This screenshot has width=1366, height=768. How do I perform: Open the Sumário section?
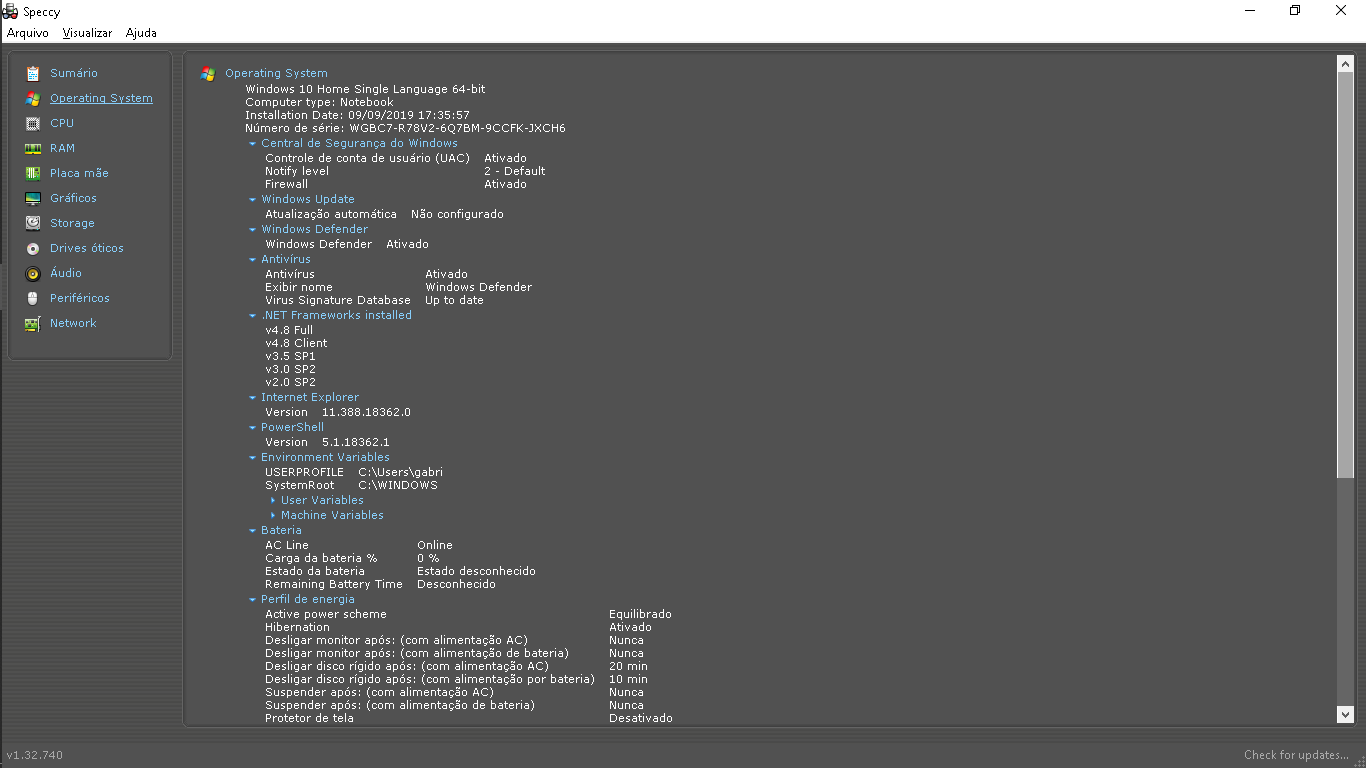tap(74, 73)
